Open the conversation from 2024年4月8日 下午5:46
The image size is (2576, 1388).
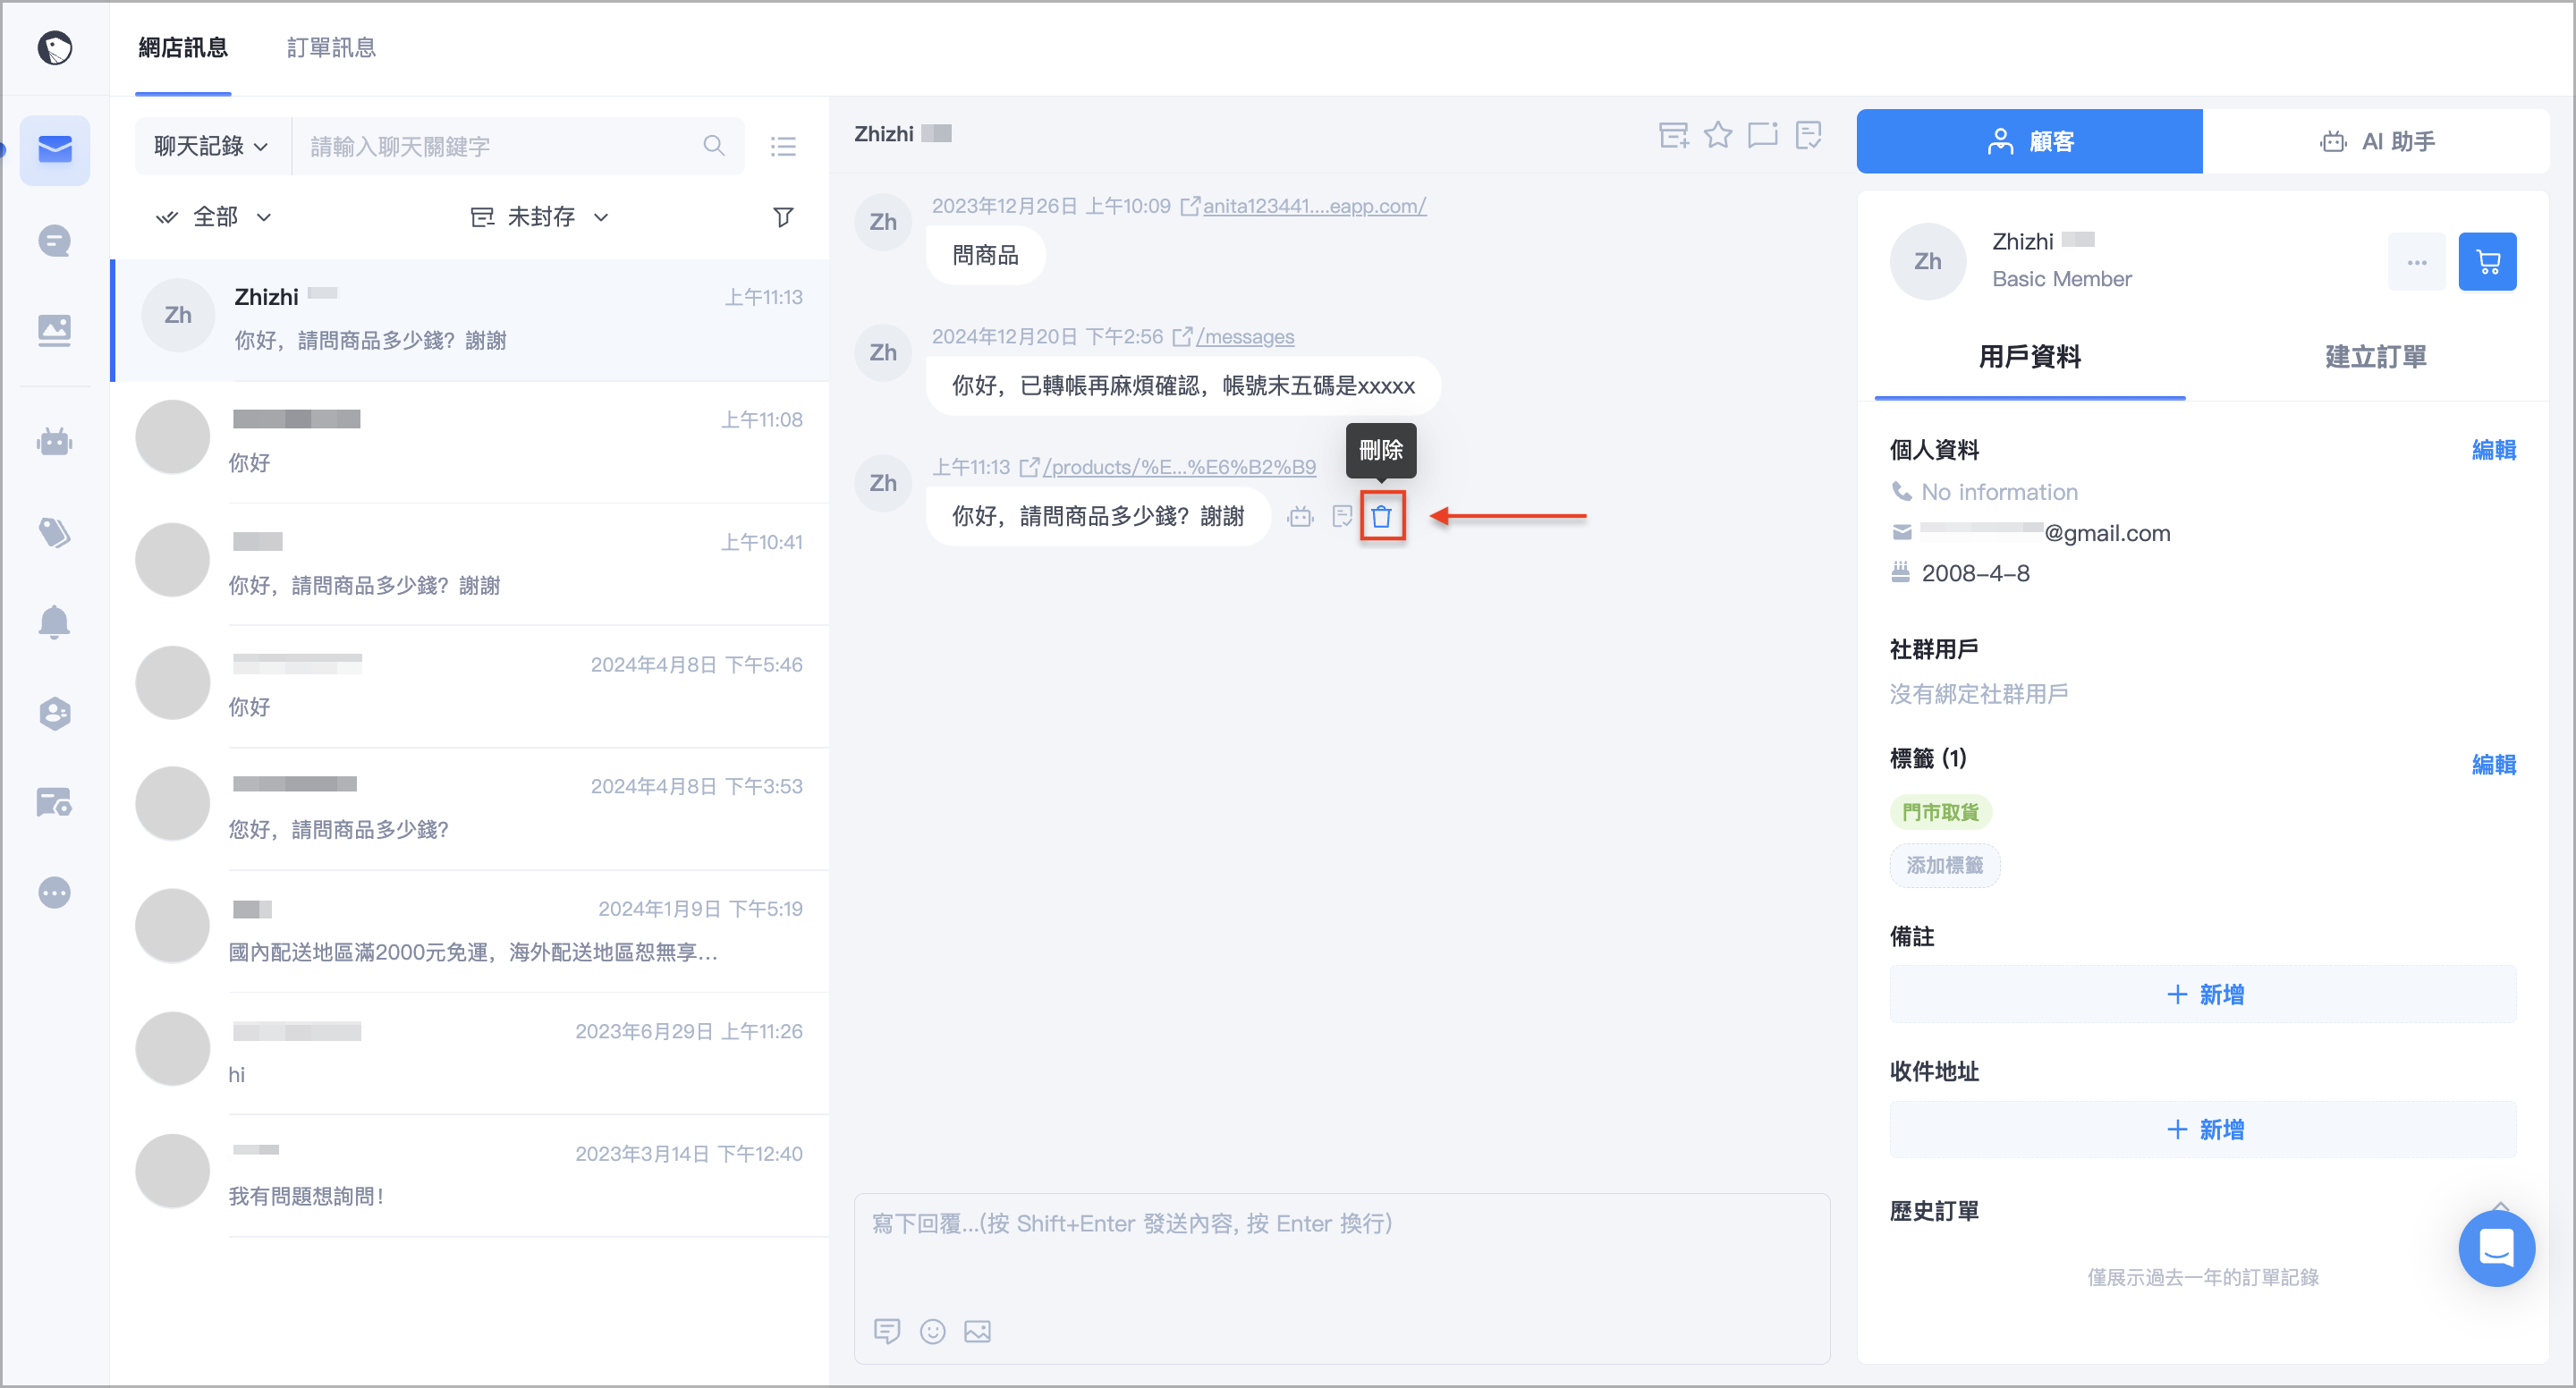470,686
